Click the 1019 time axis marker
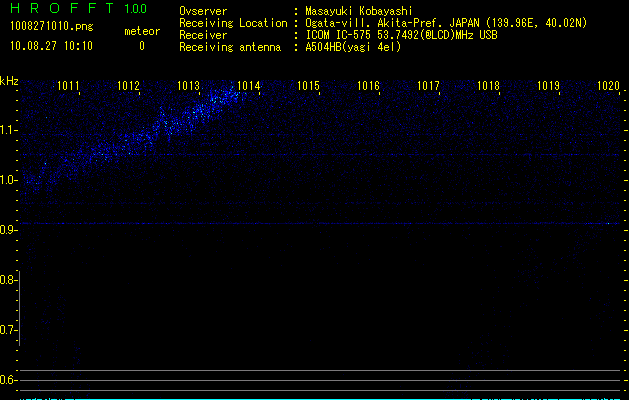The width and height of the screenshot is (629, 400). (x=548, y=86)
